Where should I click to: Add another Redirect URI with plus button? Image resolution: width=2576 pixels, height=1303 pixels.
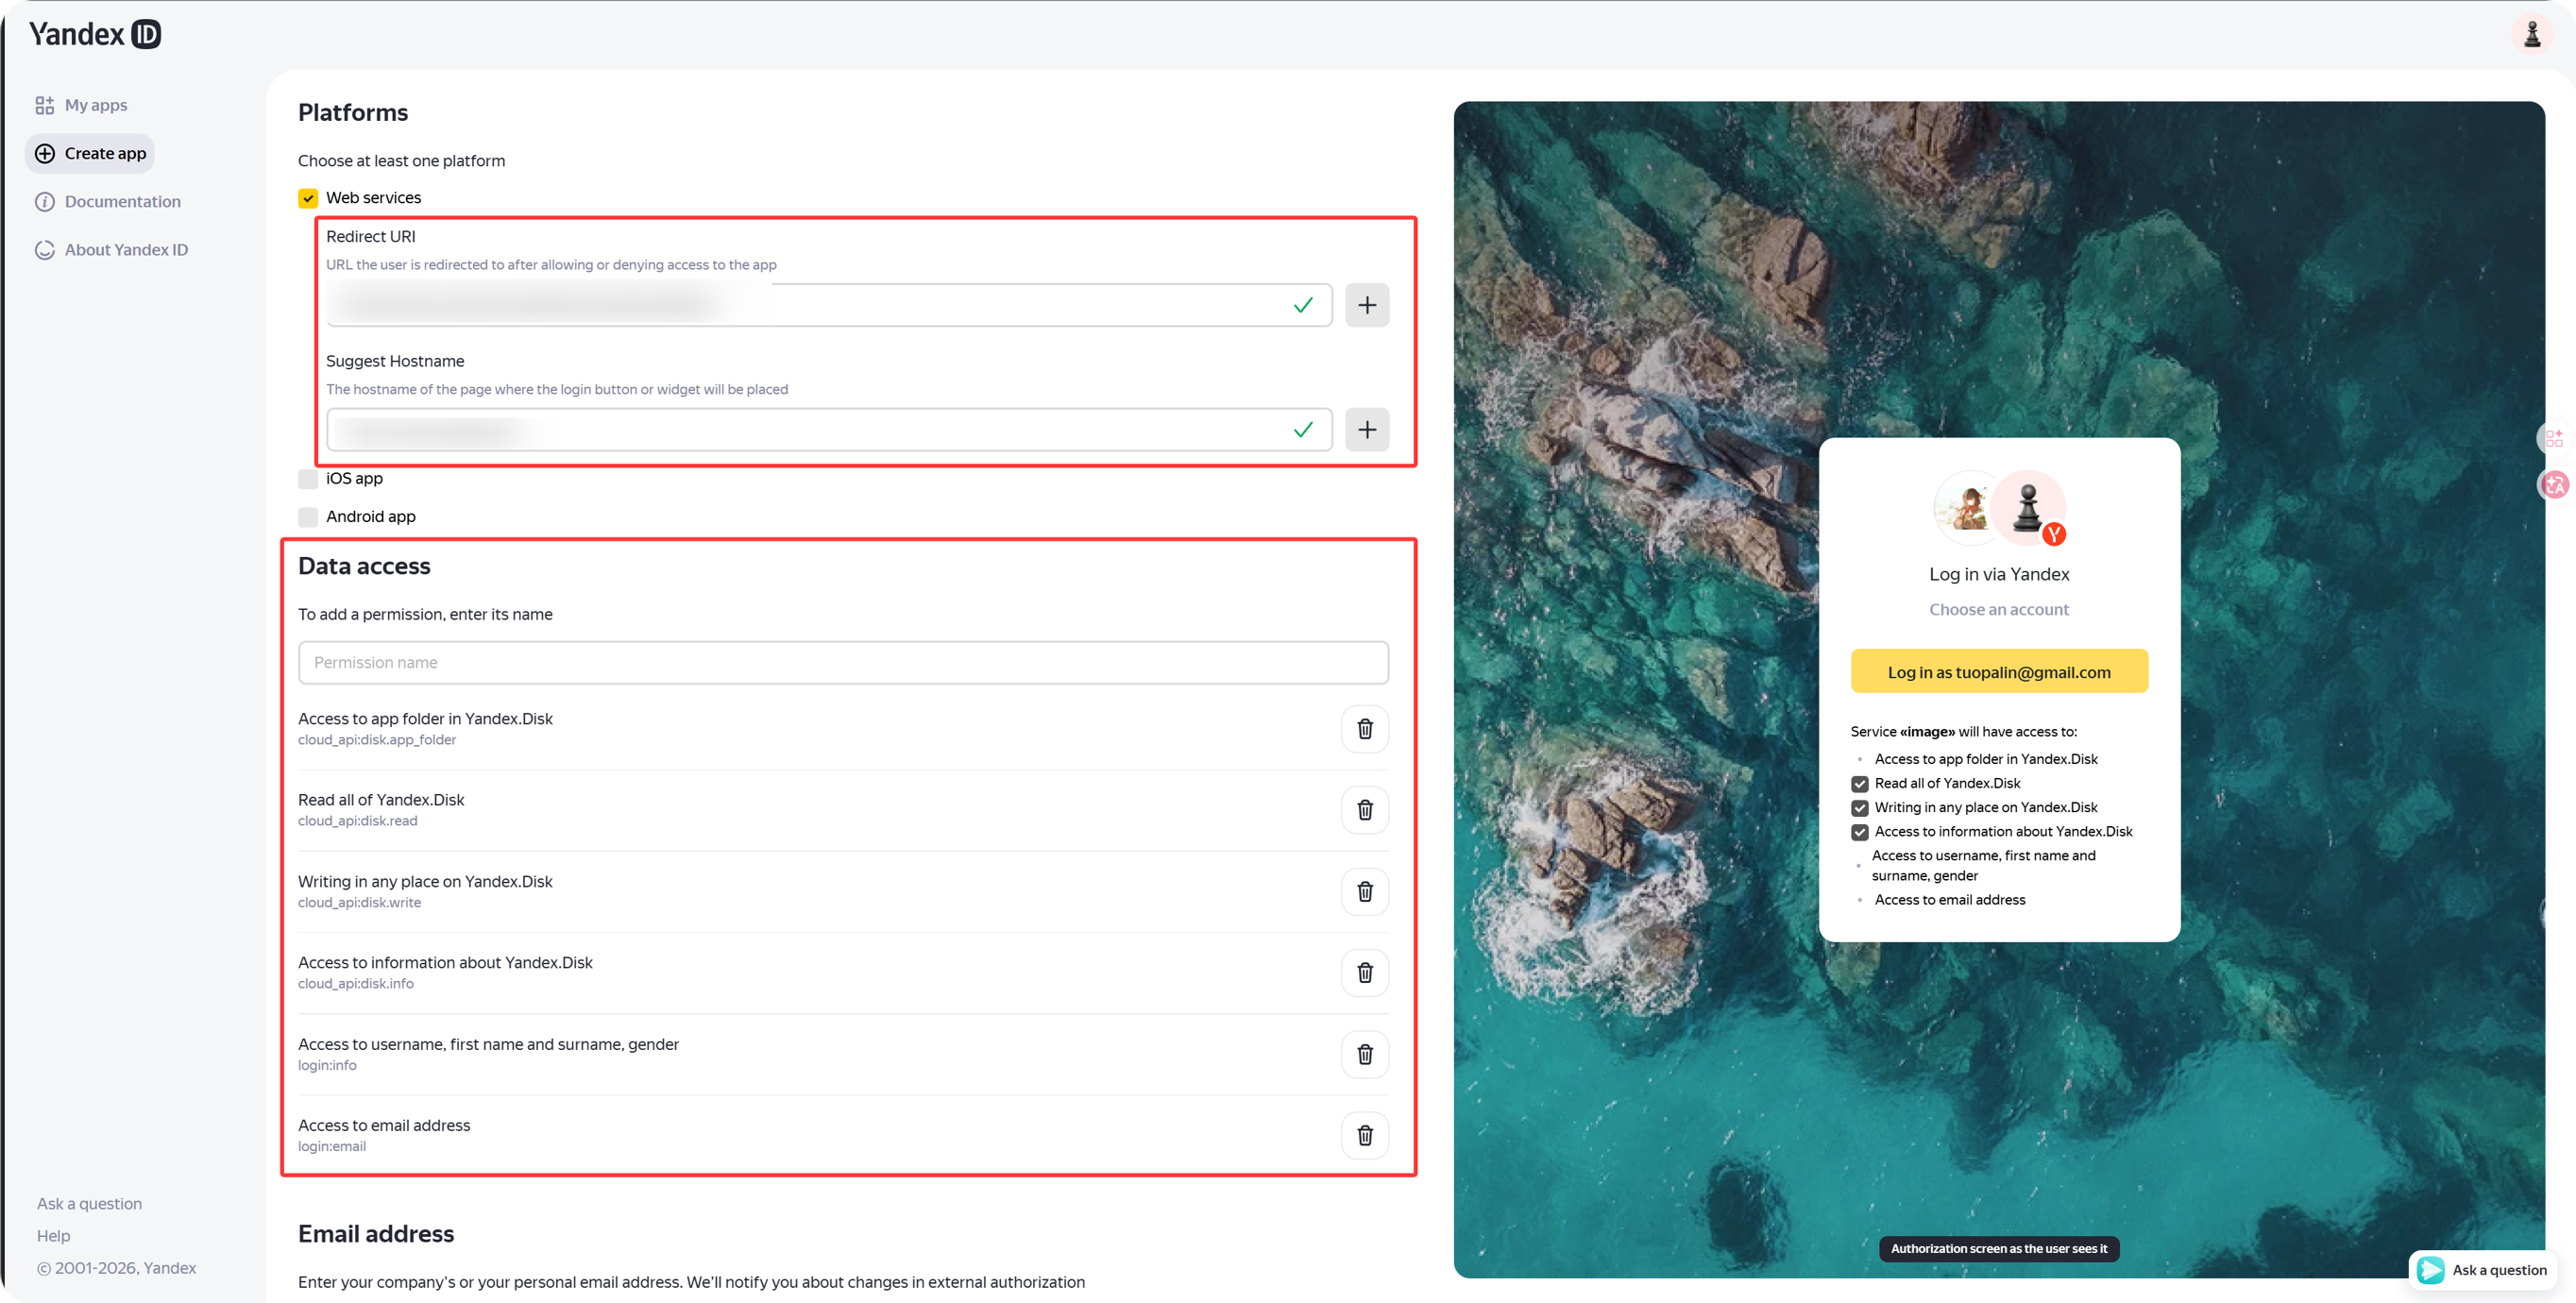[x=1366, y=305]
